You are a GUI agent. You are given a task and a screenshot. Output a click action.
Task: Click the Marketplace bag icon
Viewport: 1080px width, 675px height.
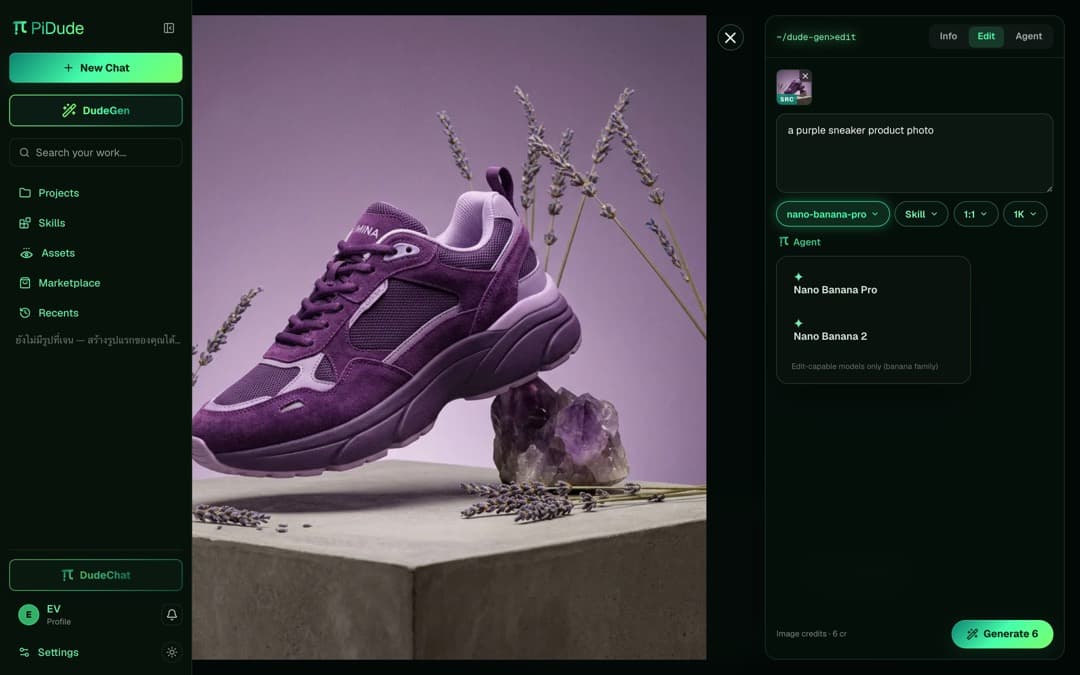pyautogui.click(x=25, y=283)
